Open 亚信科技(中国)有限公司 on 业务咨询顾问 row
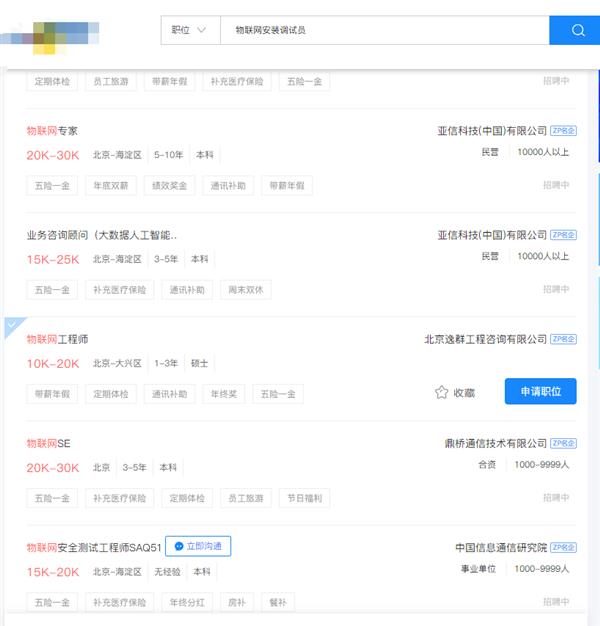This screenshot has width=600, height=626. point(492,235)
